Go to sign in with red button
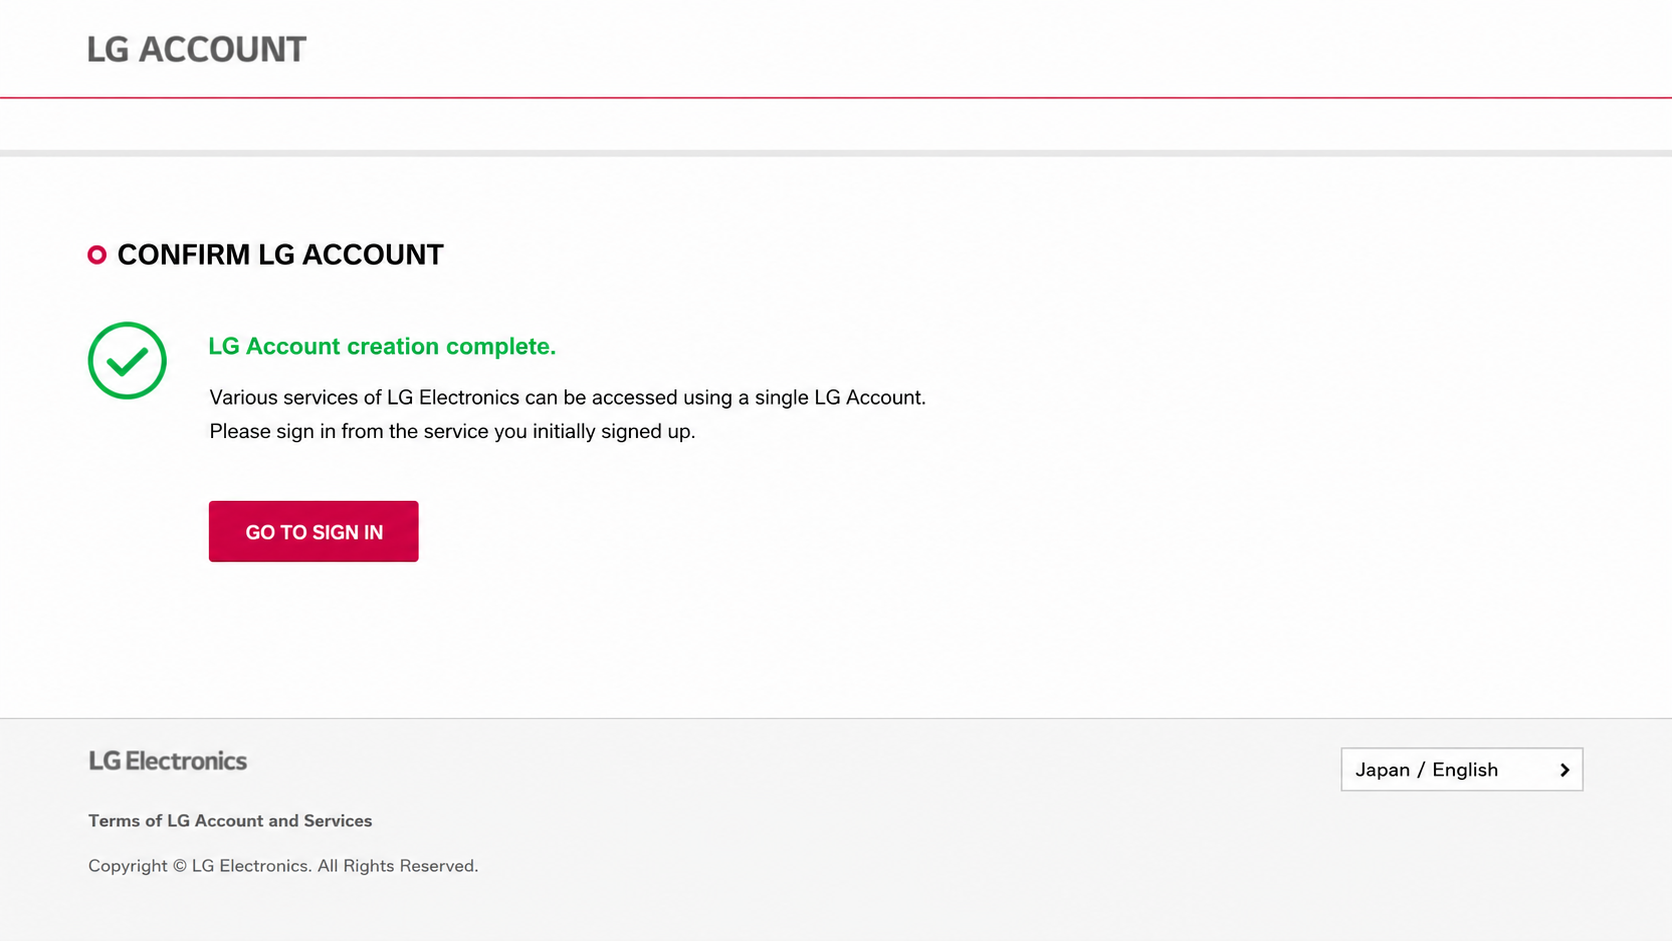 (x=314, y=531)
